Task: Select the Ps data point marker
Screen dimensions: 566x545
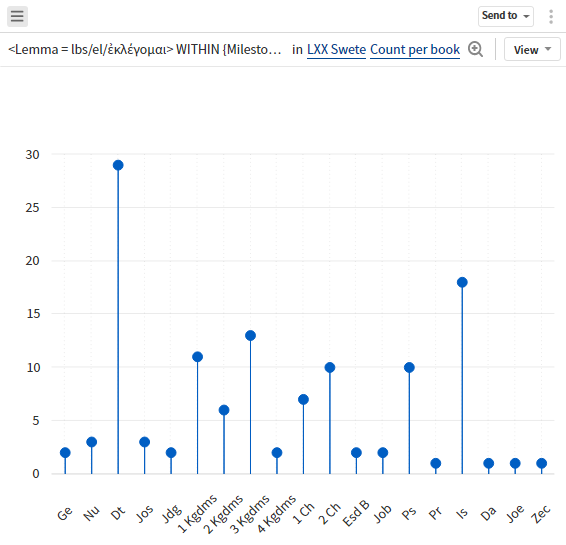Action: 409,367
